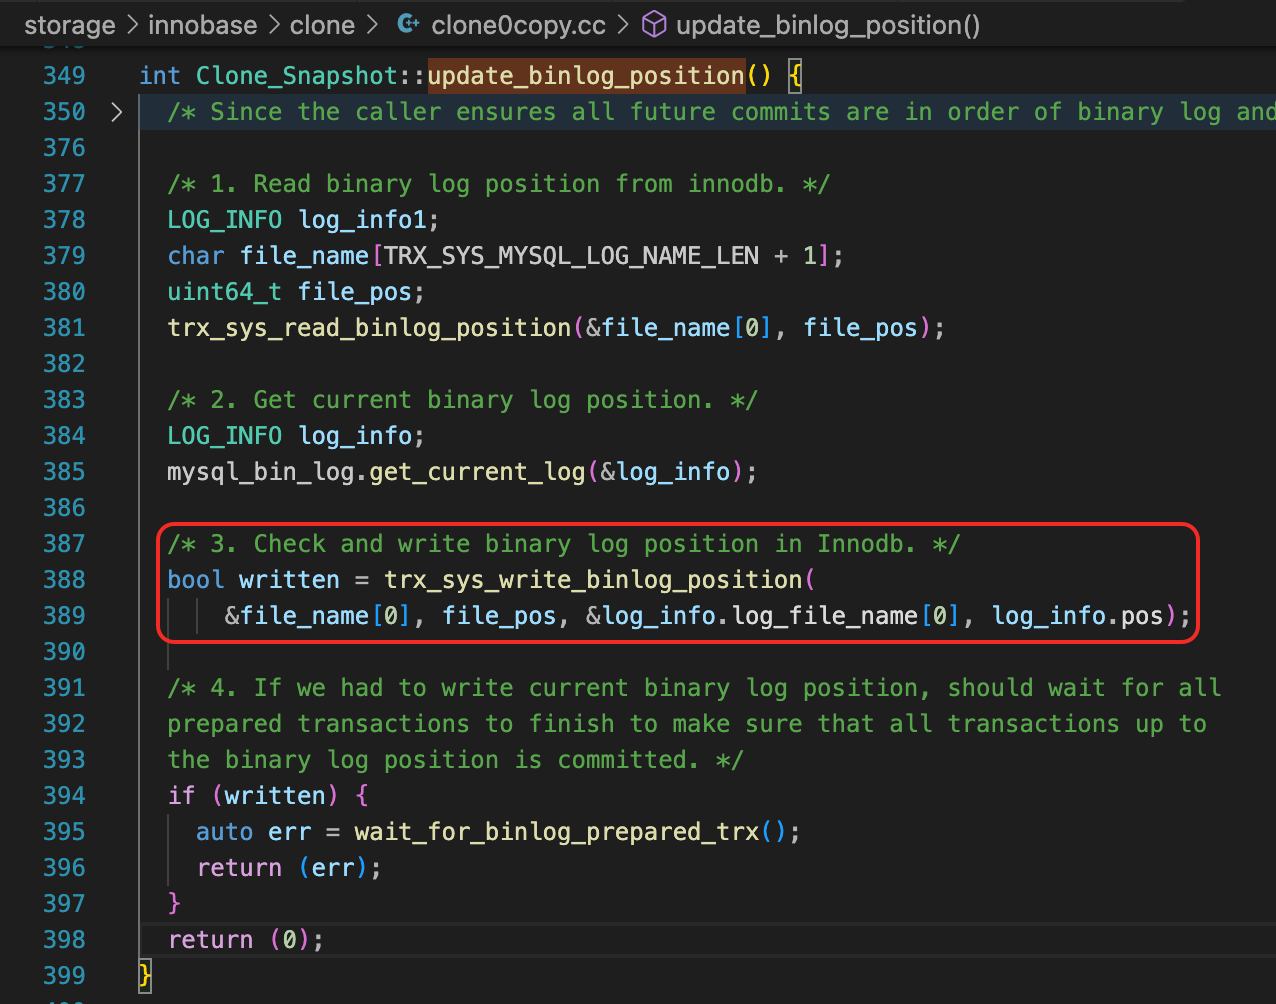Select line number 395 in the gutter
The image size is (1276, 1004).
(64, 832)
